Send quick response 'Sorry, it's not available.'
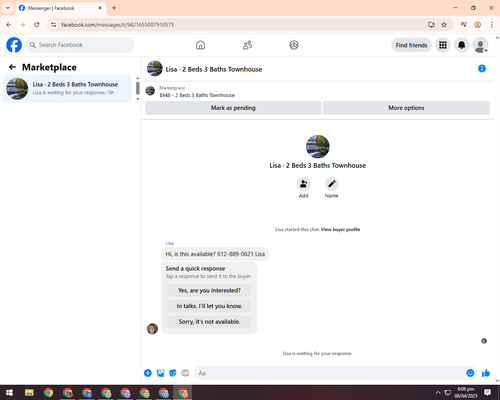 [x=209, y=322]
